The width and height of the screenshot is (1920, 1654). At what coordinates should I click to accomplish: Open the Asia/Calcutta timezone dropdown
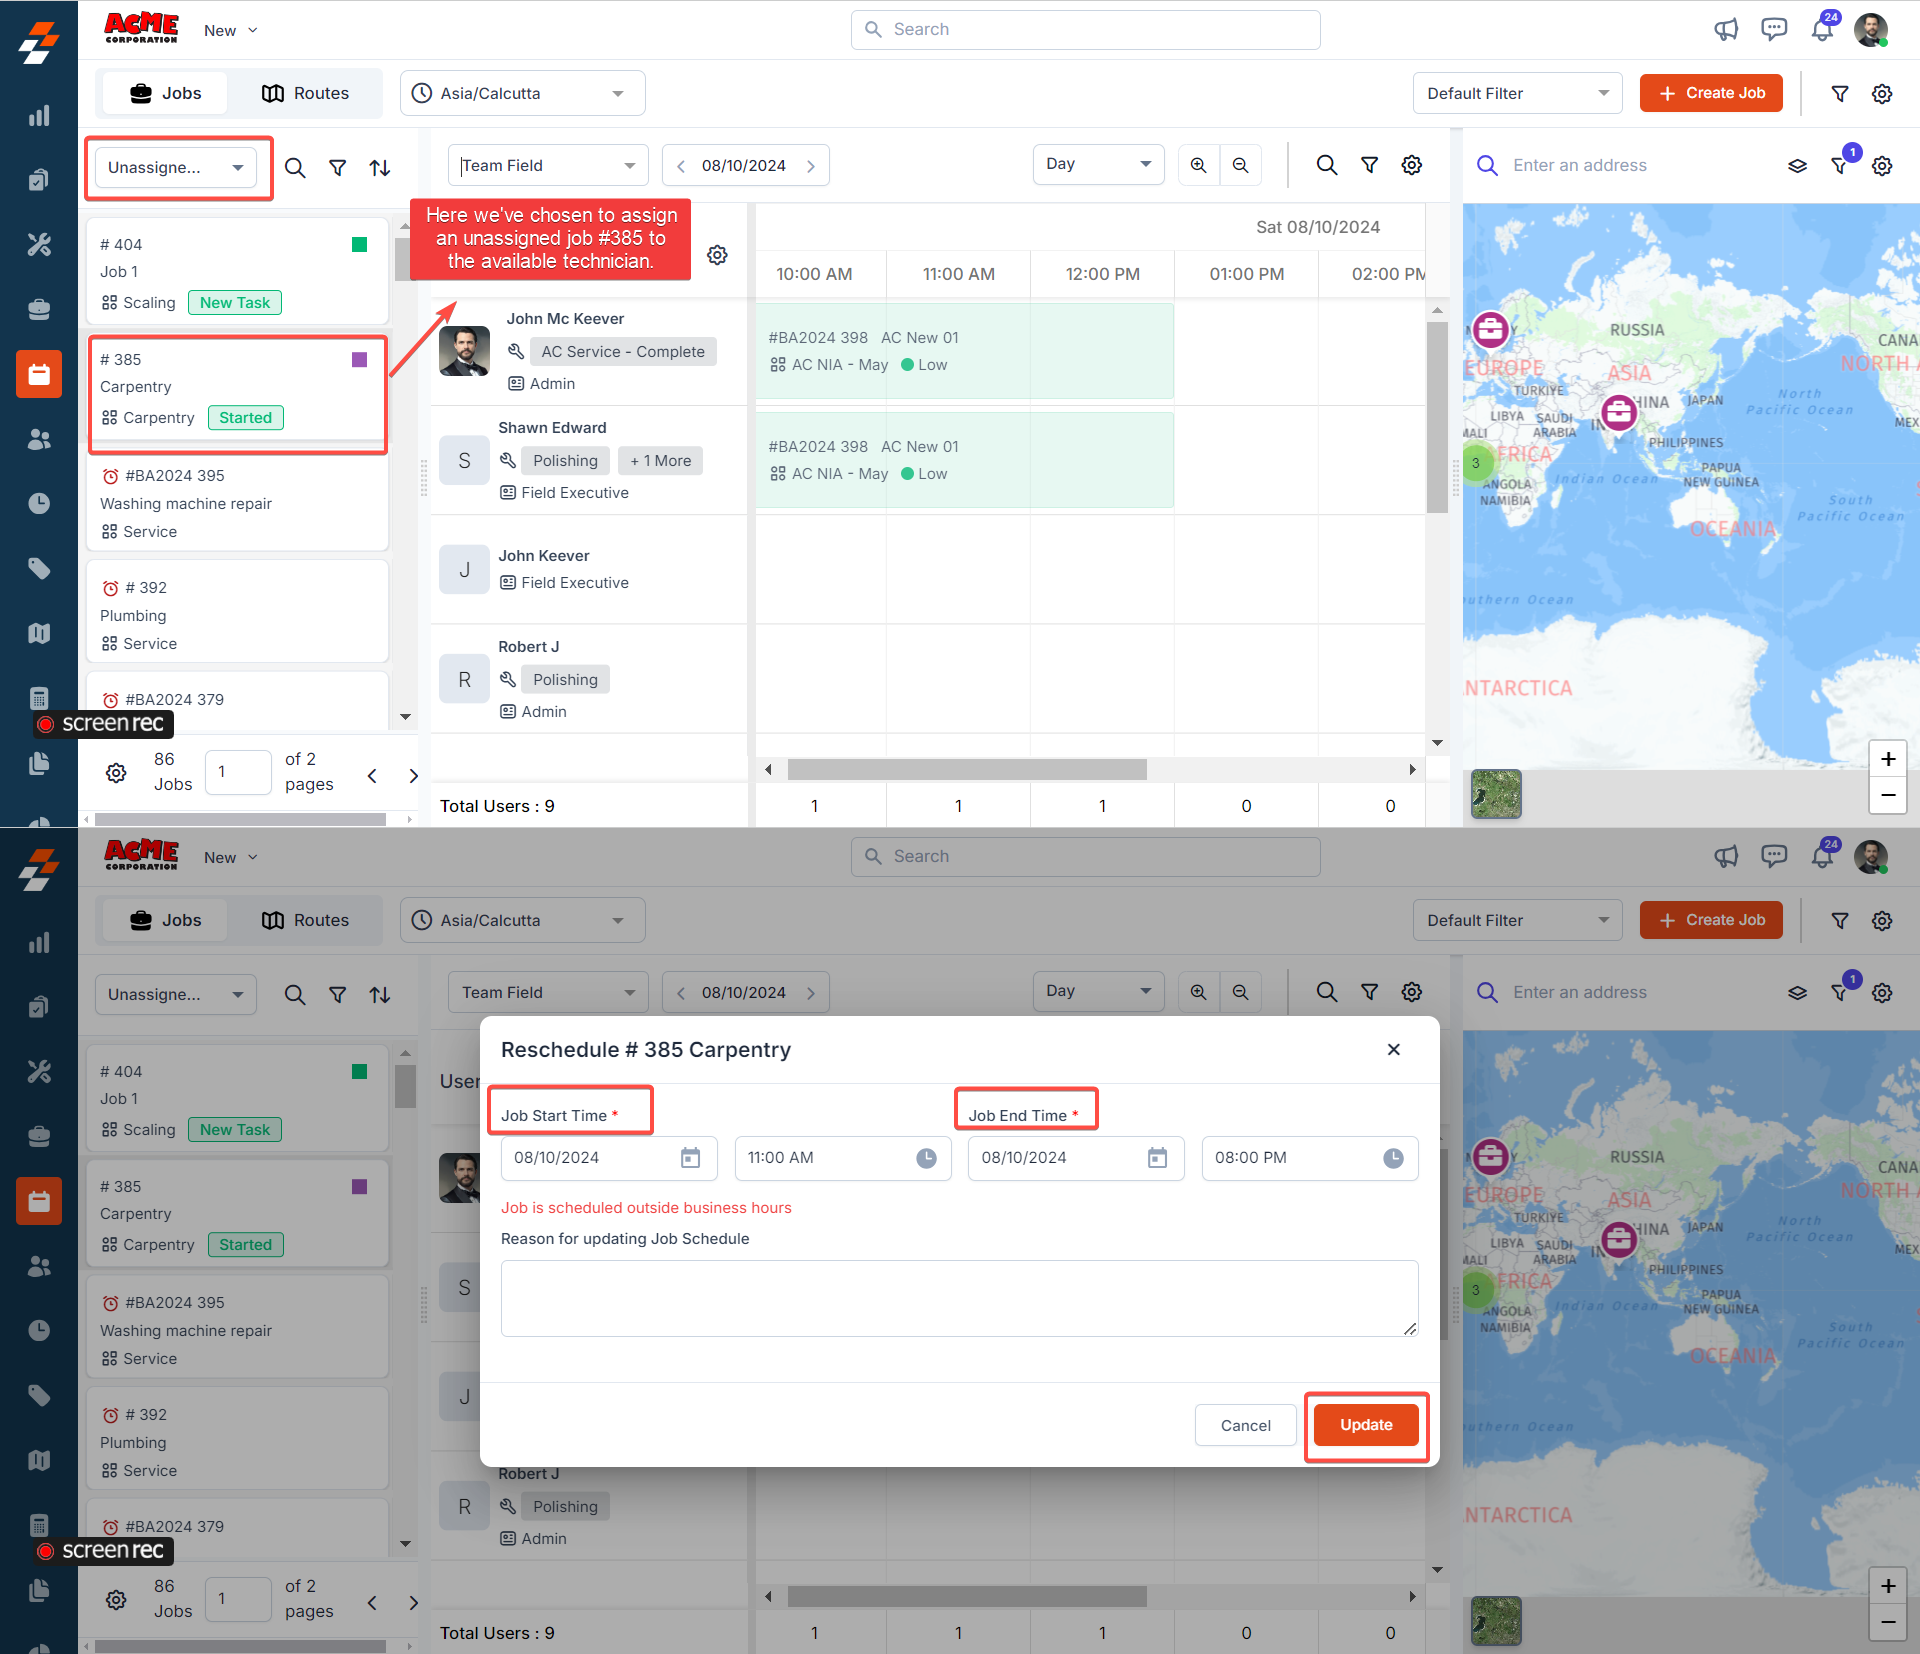(522, 93)
